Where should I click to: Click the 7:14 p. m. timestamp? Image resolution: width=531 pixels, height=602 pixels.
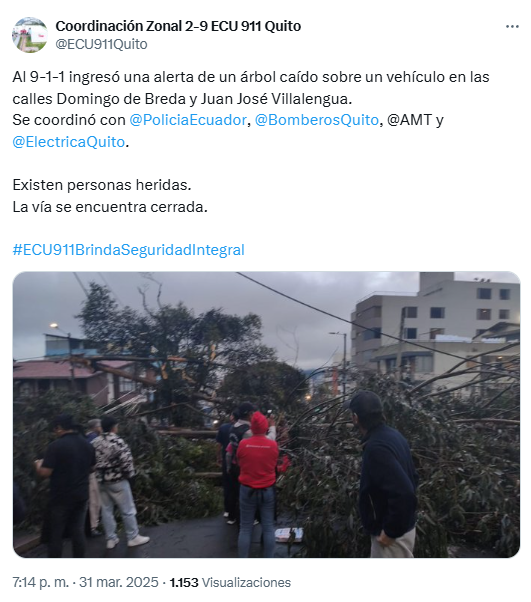click(41, 582)
